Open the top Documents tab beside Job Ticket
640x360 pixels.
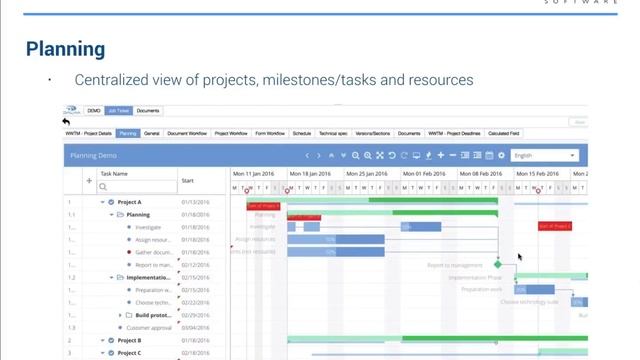(148, 111)
